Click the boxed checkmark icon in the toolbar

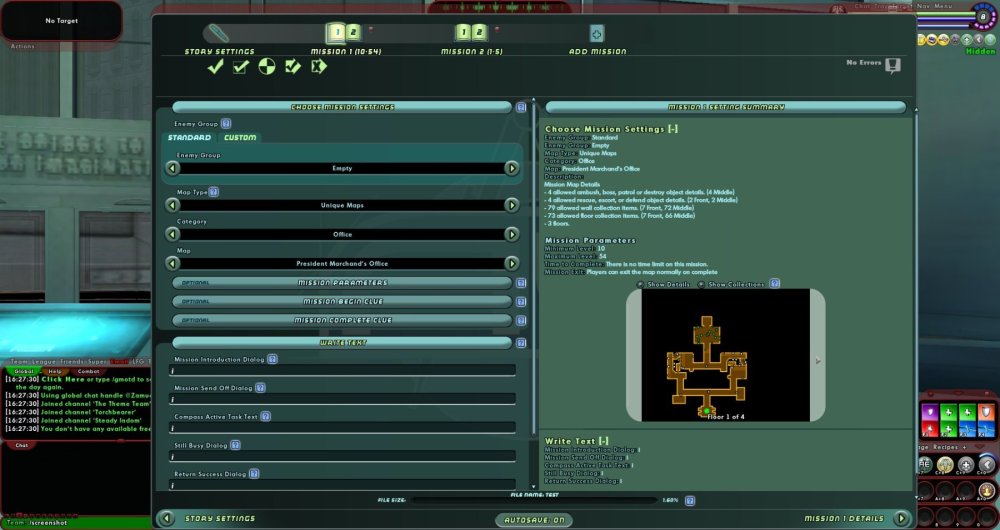[240, 66]
